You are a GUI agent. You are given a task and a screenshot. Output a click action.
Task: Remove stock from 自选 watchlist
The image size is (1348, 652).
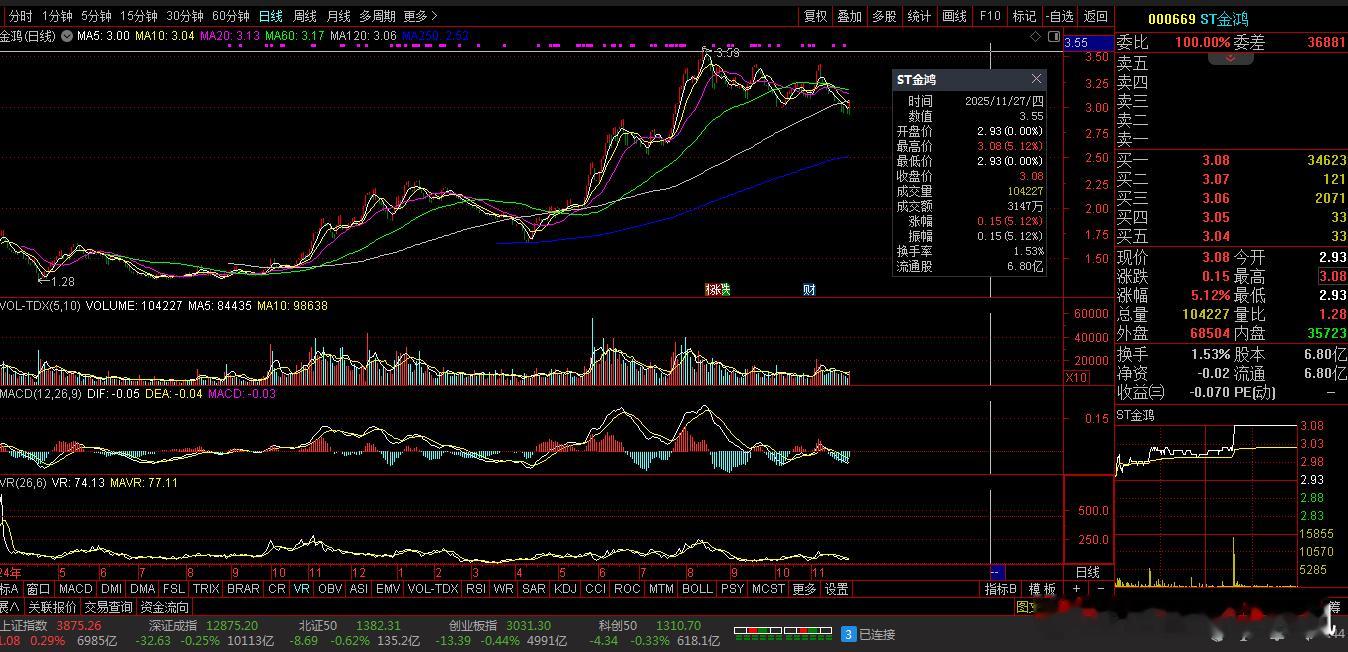tap(1059, 16)
